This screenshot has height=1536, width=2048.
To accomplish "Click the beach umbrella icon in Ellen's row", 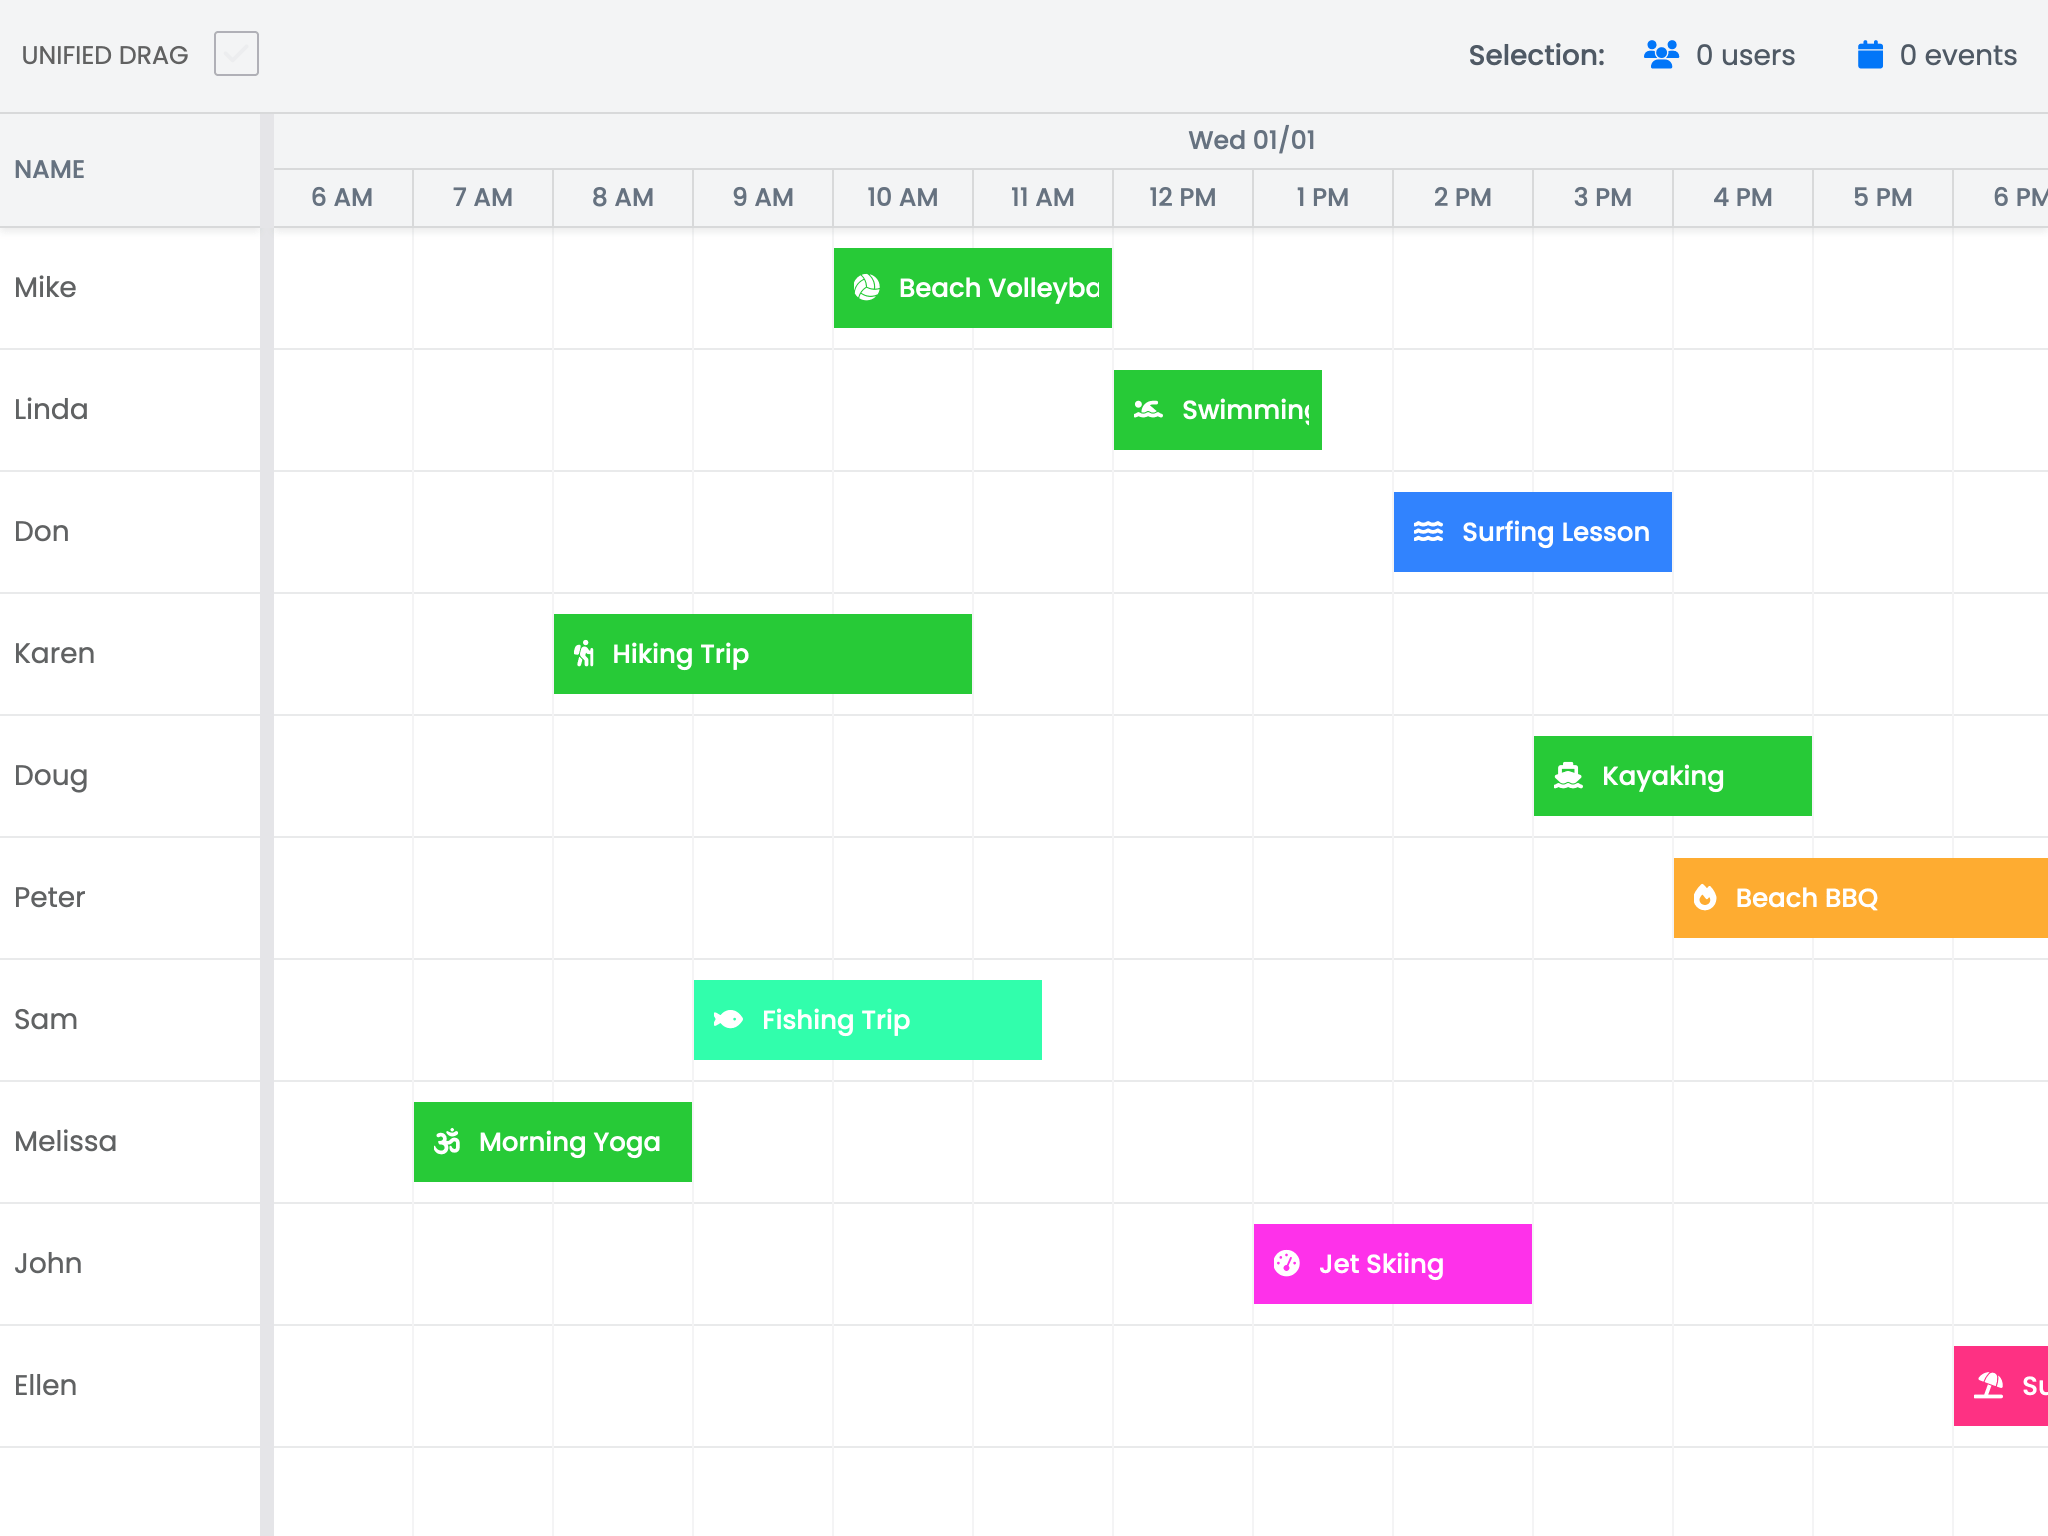I will (1988, 1386).
